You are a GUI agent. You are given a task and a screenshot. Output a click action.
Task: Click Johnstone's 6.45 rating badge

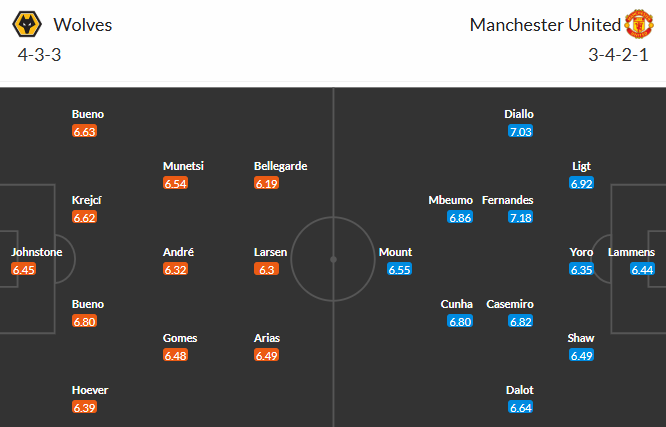25,269
